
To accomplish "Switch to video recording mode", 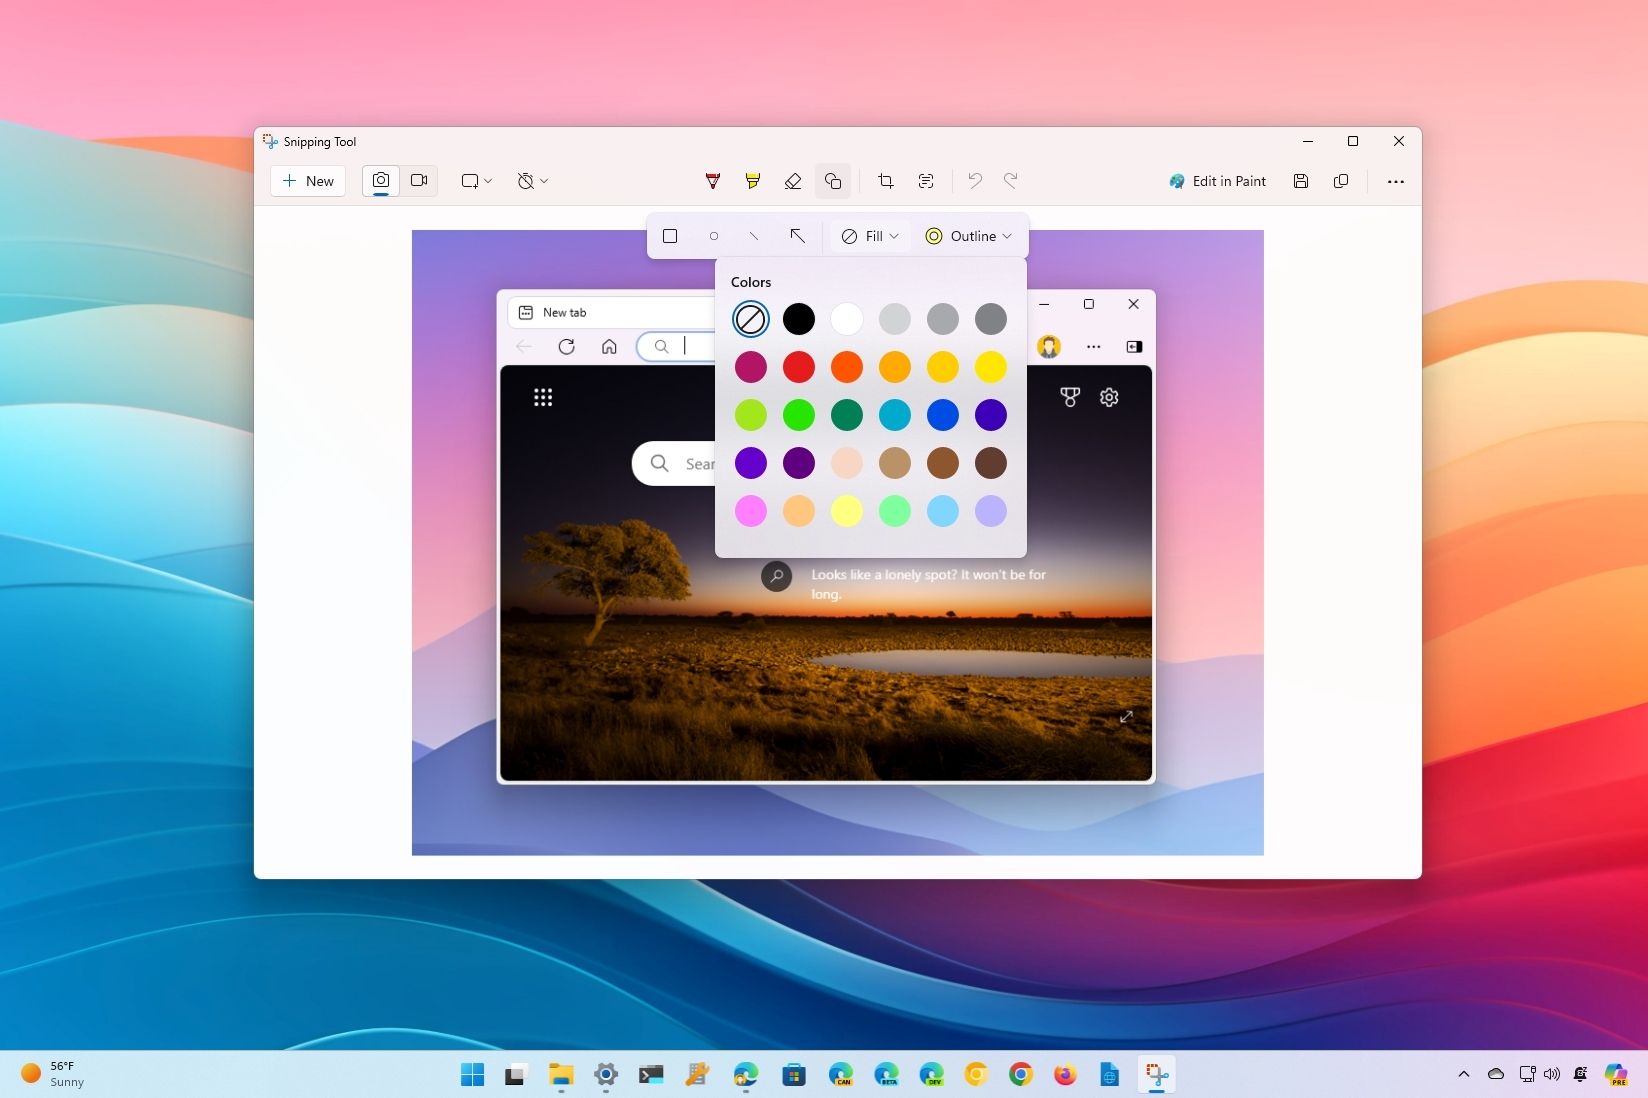I will pos(419,181).
